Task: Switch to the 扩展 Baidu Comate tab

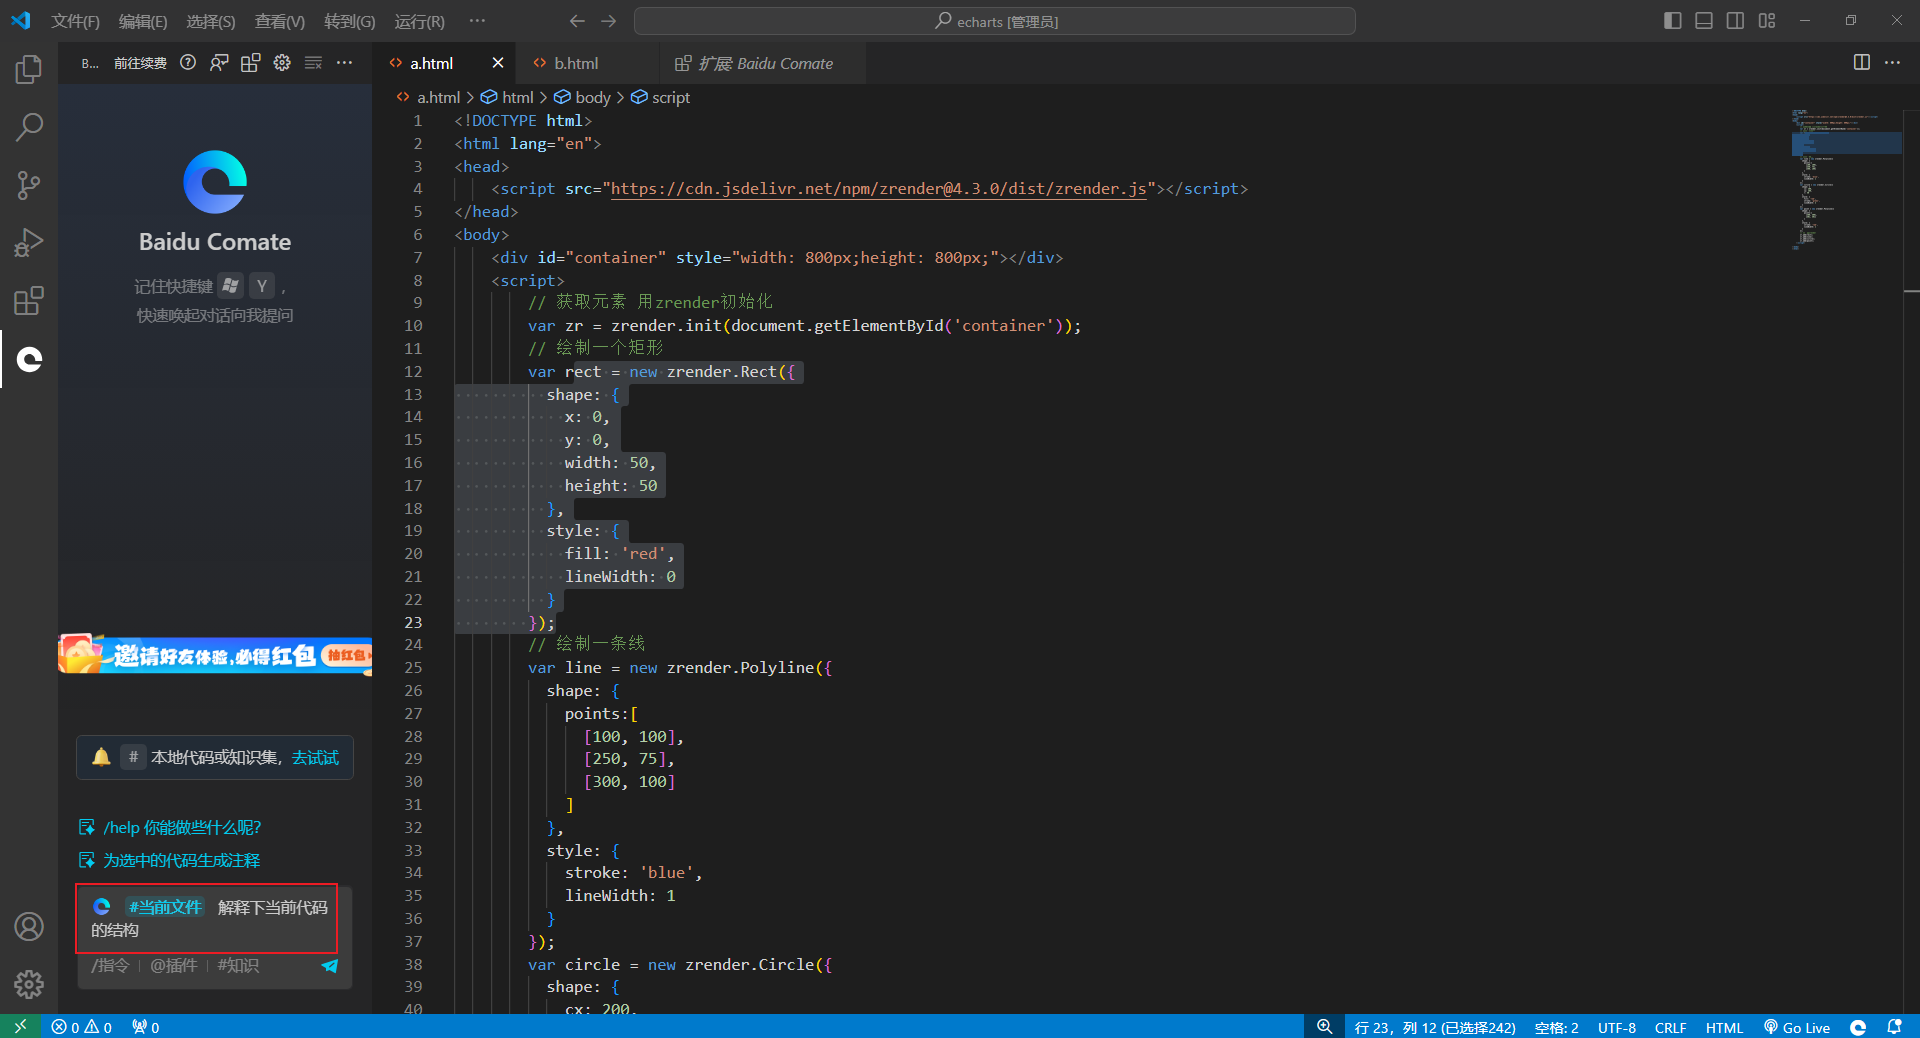Action: pos(764,63)
